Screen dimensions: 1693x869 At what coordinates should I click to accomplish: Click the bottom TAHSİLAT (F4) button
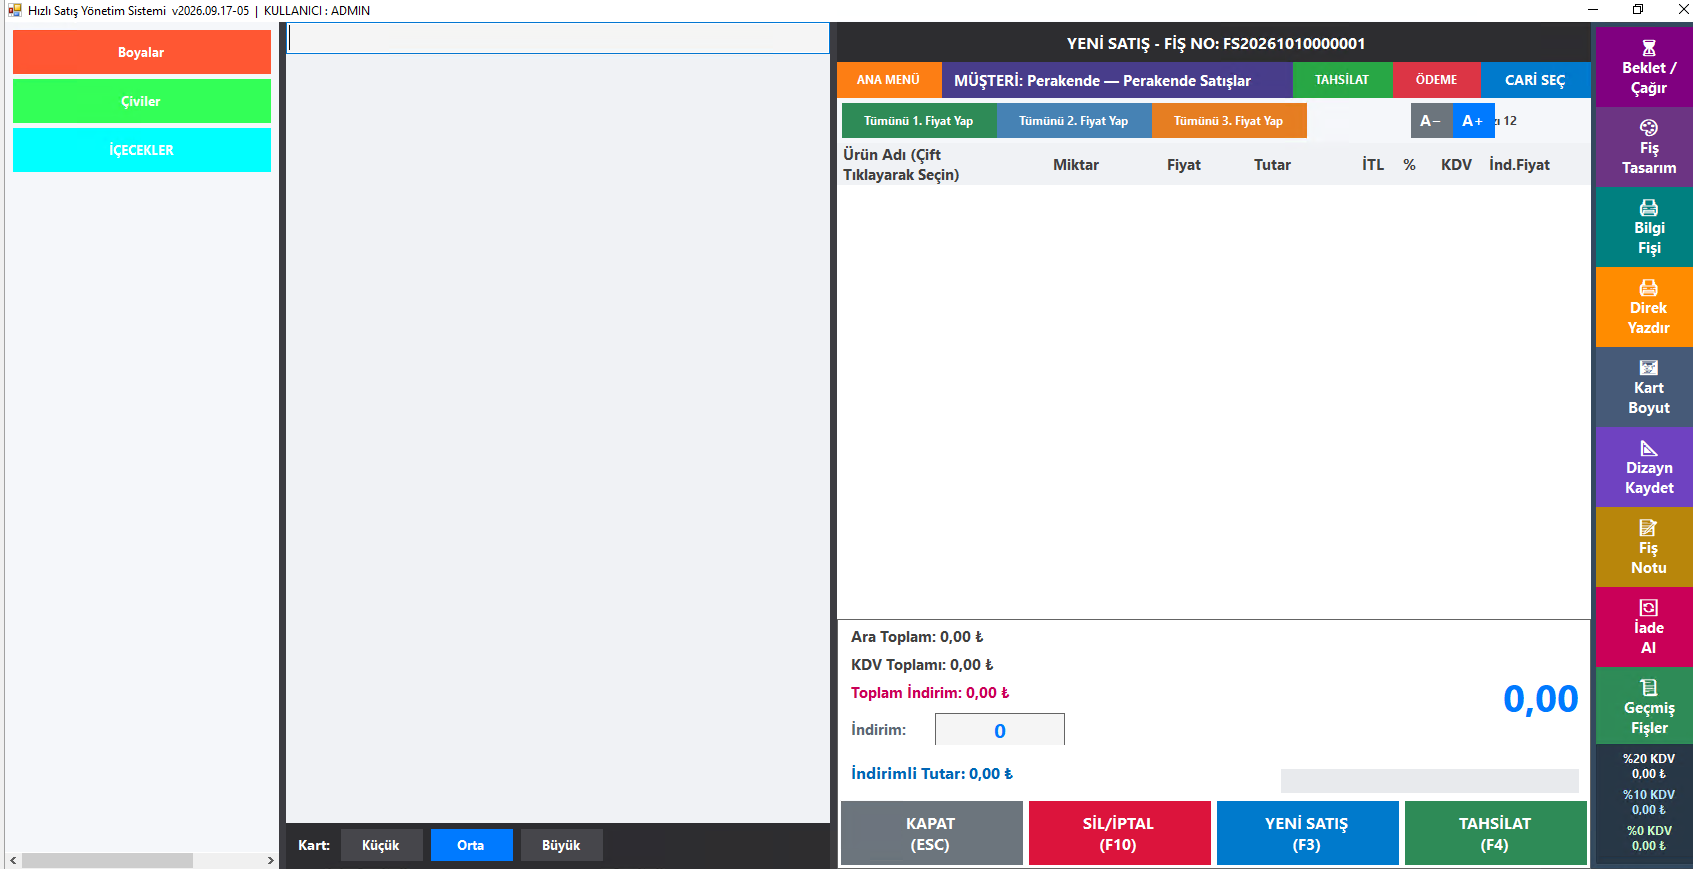[x=1495, y=833]
